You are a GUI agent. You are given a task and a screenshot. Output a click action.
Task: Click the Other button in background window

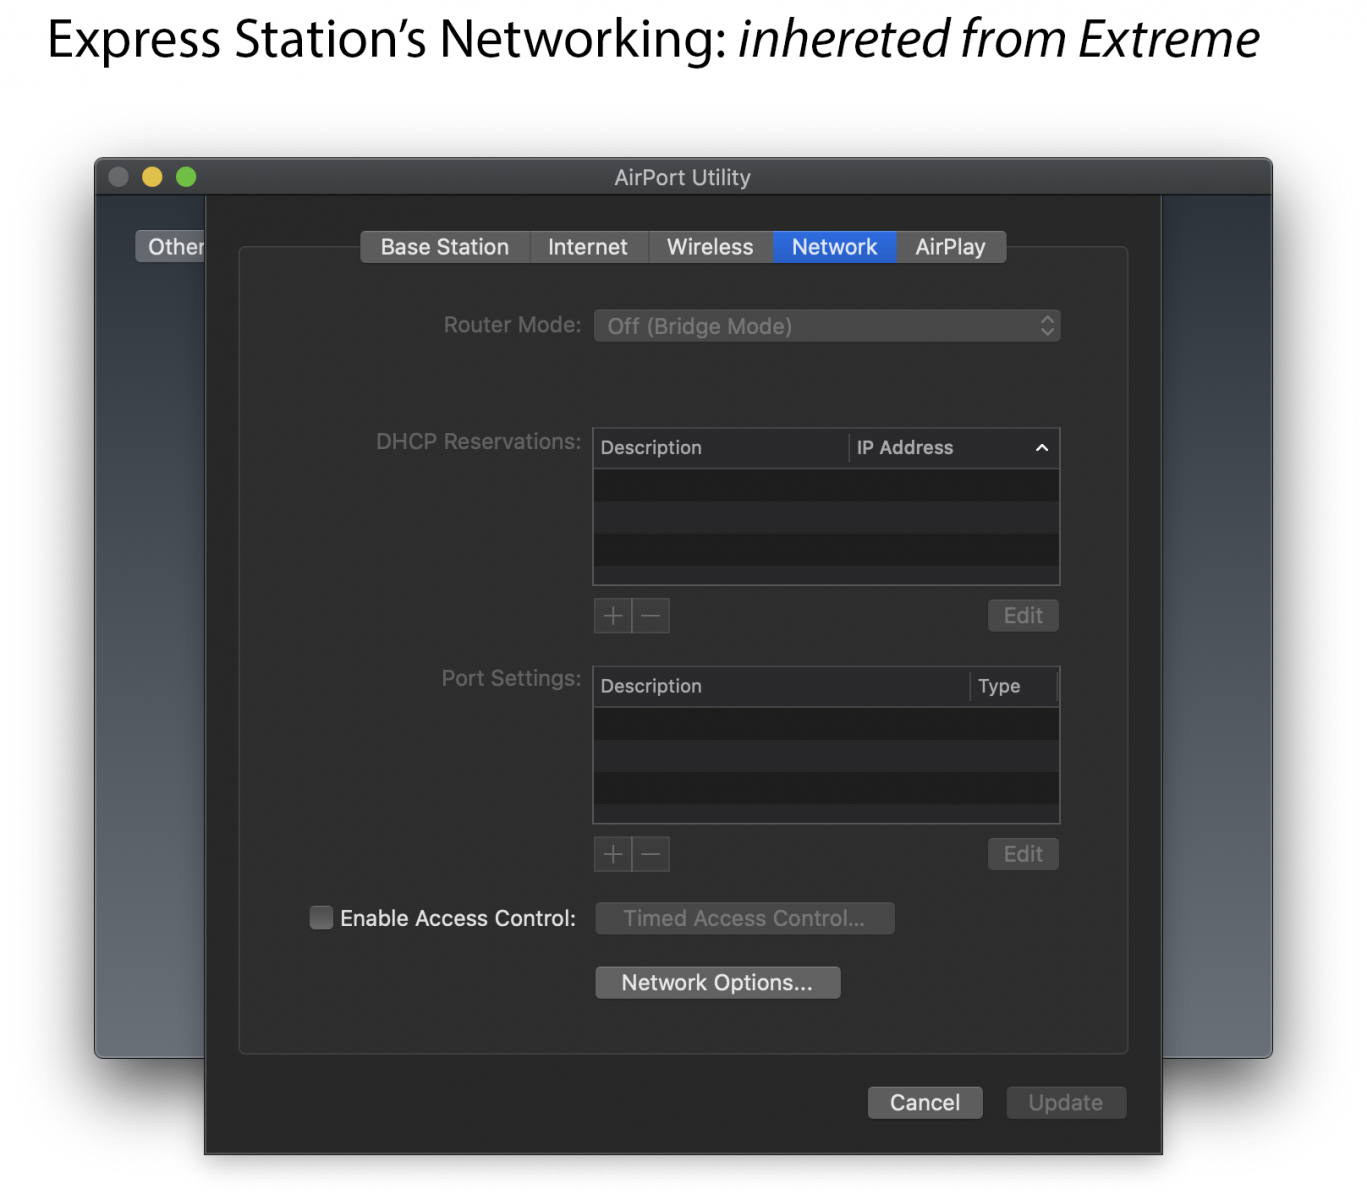[x=171, y=247]
